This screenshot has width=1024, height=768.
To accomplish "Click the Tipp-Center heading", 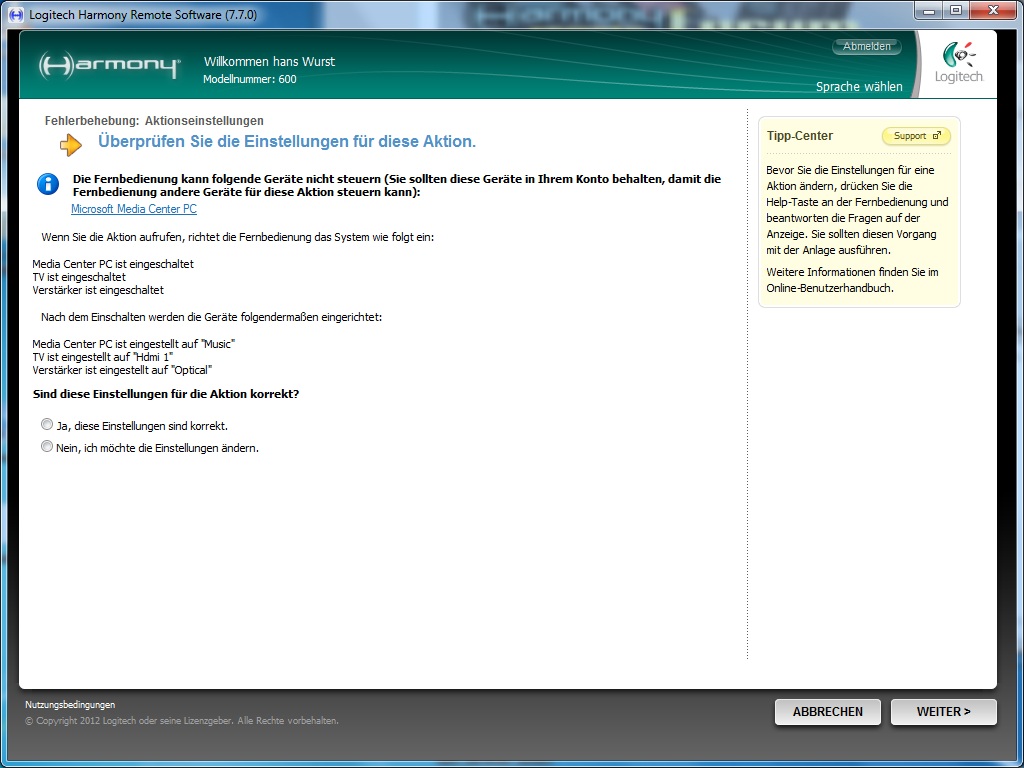I will pos(799,136).
